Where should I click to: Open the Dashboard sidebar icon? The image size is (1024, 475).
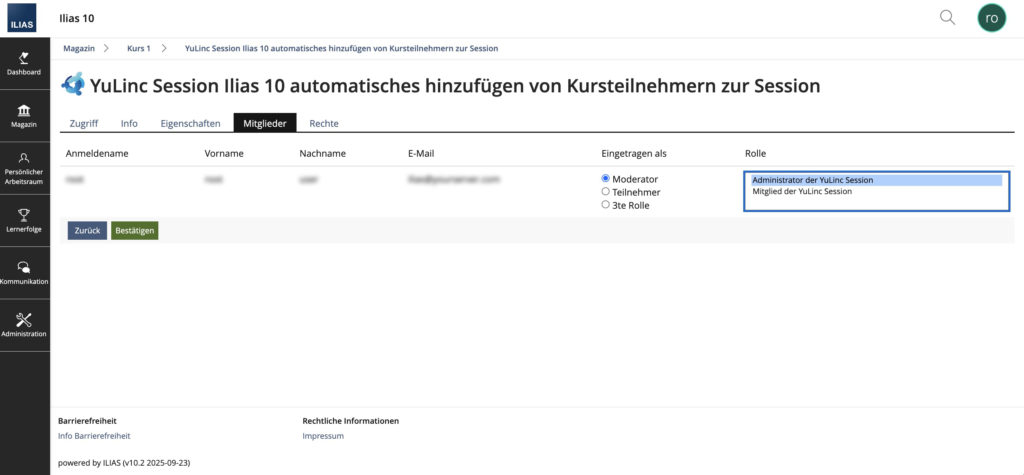point(24,64)
